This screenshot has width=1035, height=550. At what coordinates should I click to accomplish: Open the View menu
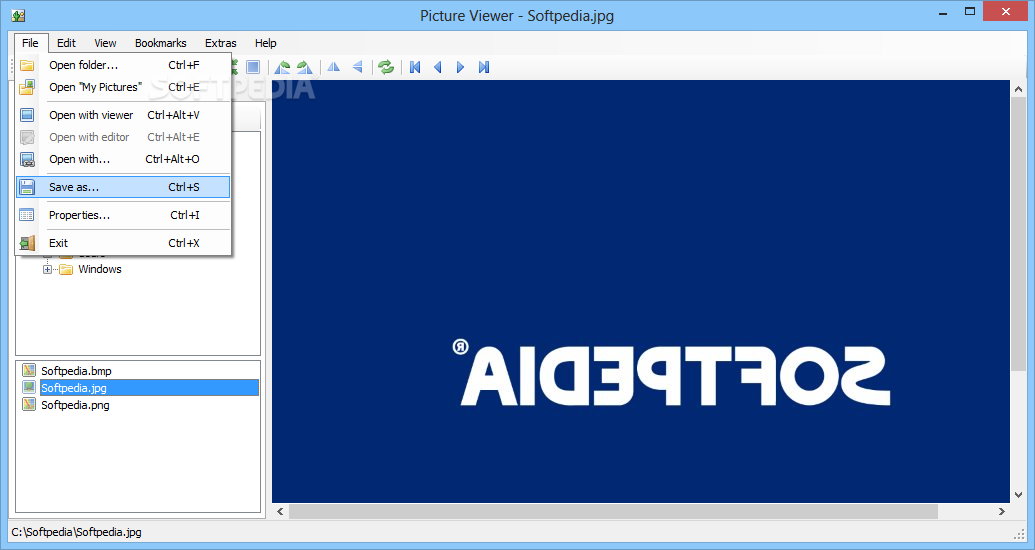105,43
